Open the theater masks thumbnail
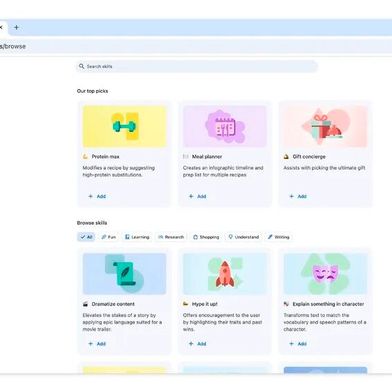This screenshot has width=392, height=392. tap(325, 274)
